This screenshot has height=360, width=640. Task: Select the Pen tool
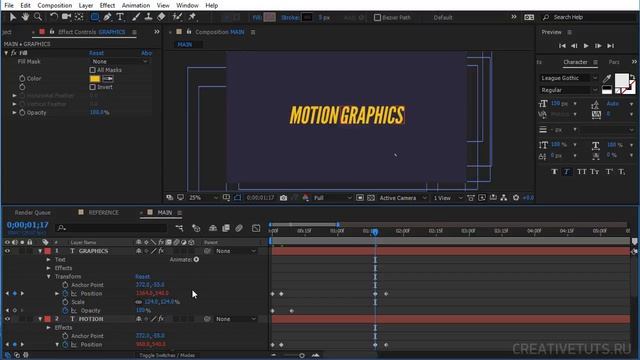(107, 17)
